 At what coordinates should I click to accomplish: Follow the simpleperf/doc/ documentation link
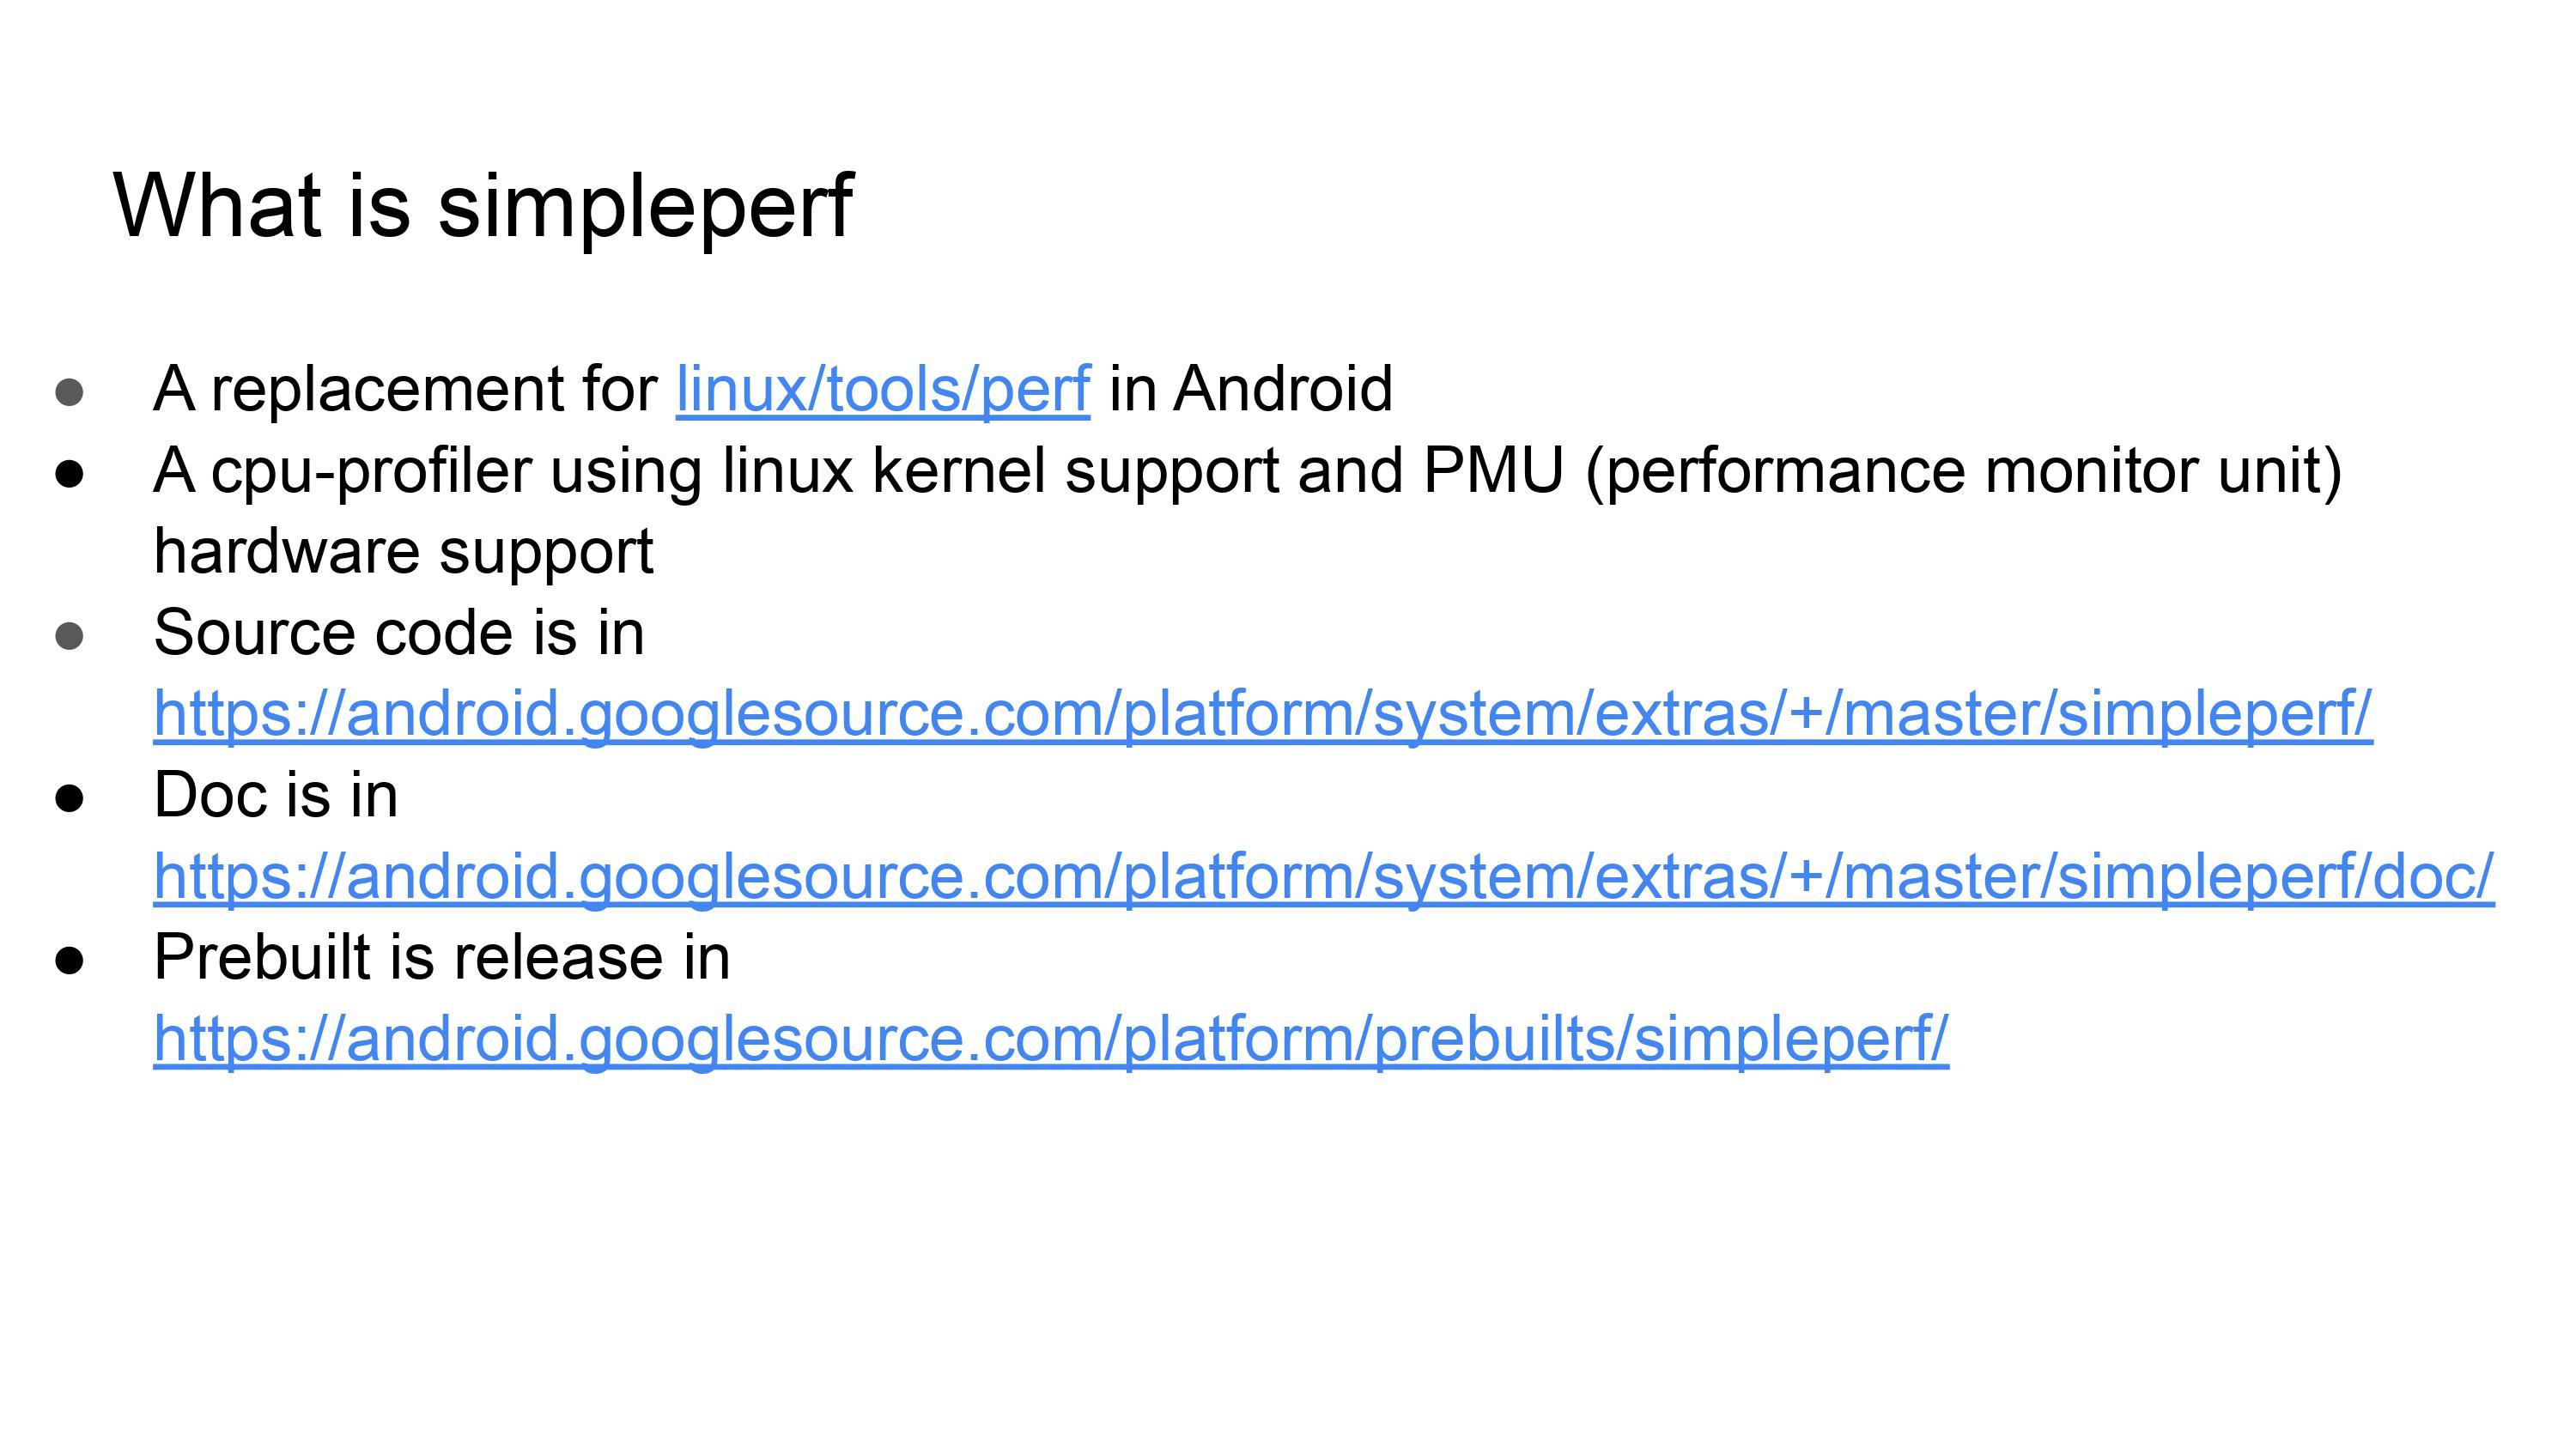click(1323, 876)
